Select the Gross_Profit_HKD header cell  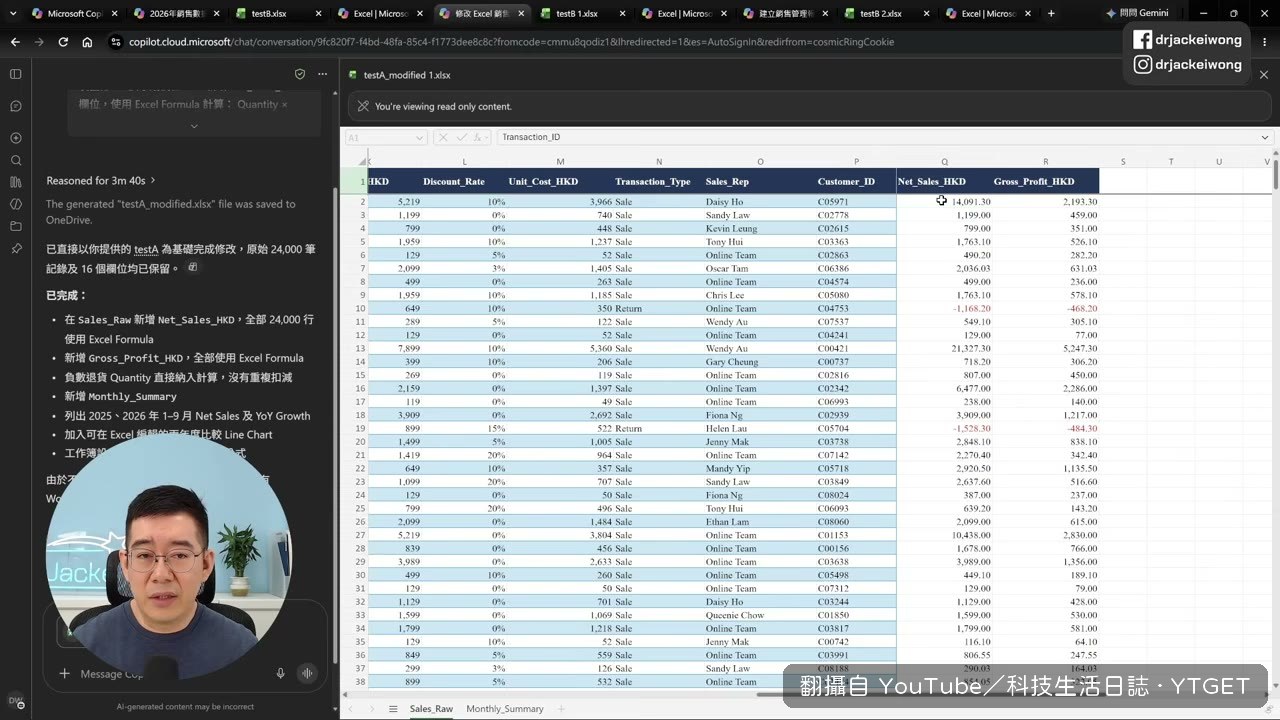(x=1046, y=181)
